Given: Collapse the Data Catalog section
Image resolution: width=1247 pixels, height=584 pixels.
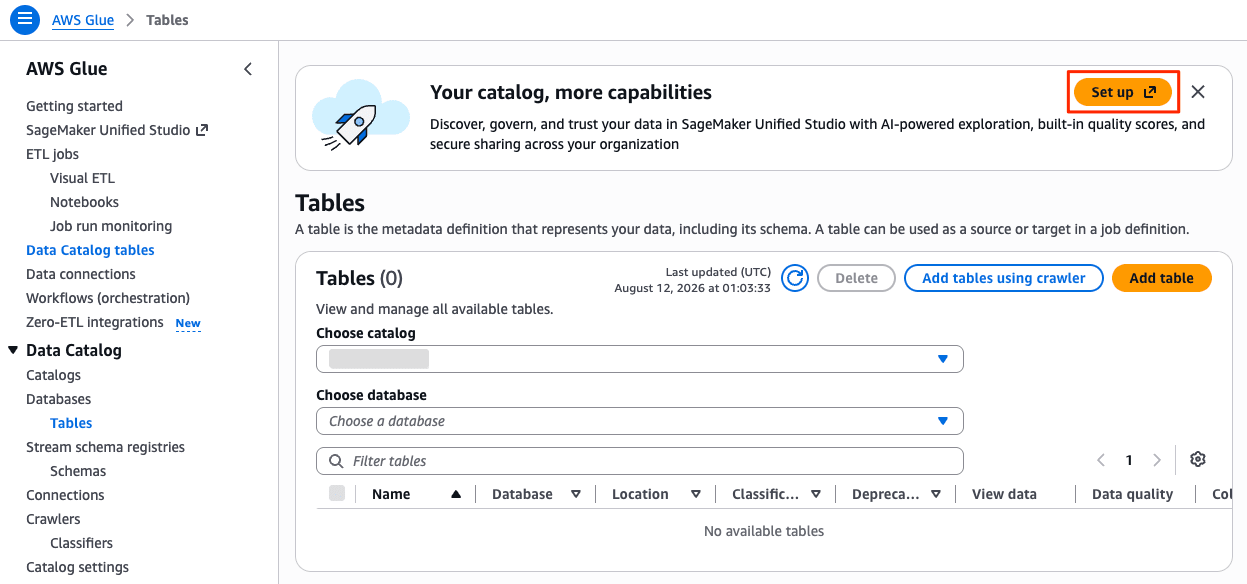Looking at the screenshot, I should click(13, 350).
